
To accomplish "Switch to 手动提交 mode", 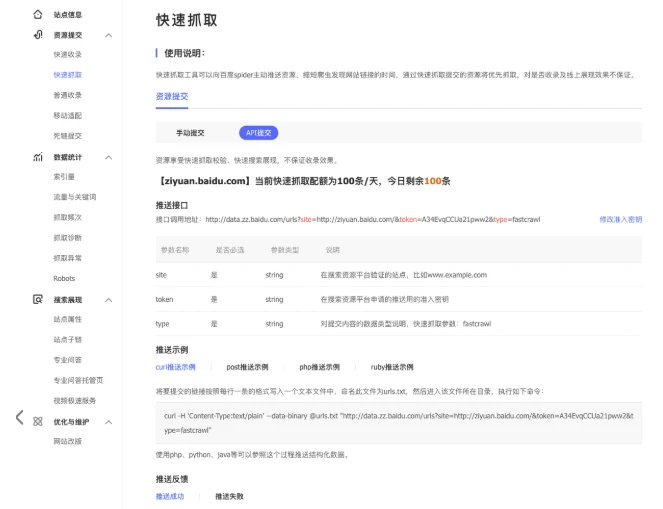I will [190, 133].
